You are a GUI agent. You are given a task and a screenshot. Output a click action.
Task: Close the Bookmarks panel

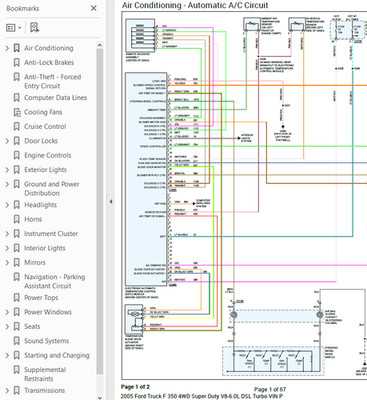coord(94,8)
